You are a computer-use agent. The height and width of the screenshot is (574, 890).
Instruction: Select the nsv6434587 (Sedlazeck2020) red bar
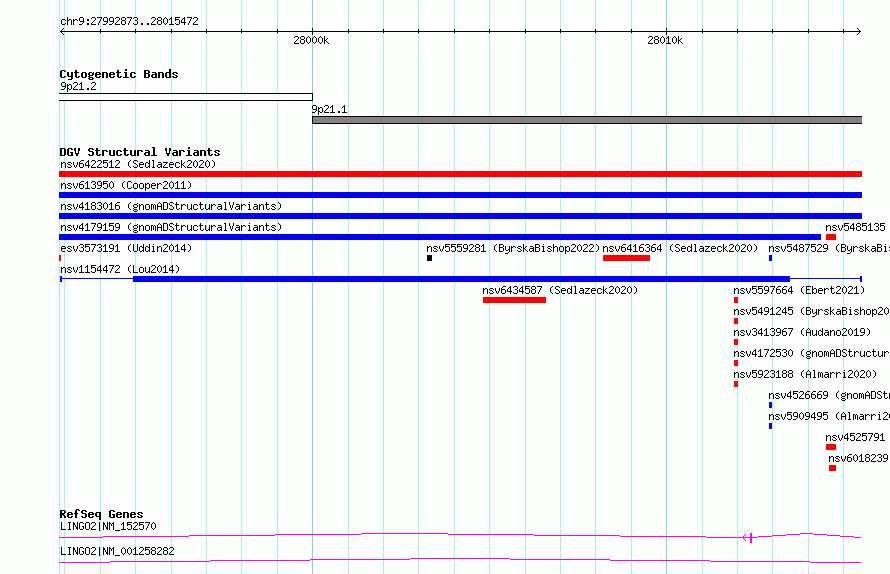click(514, 300)
